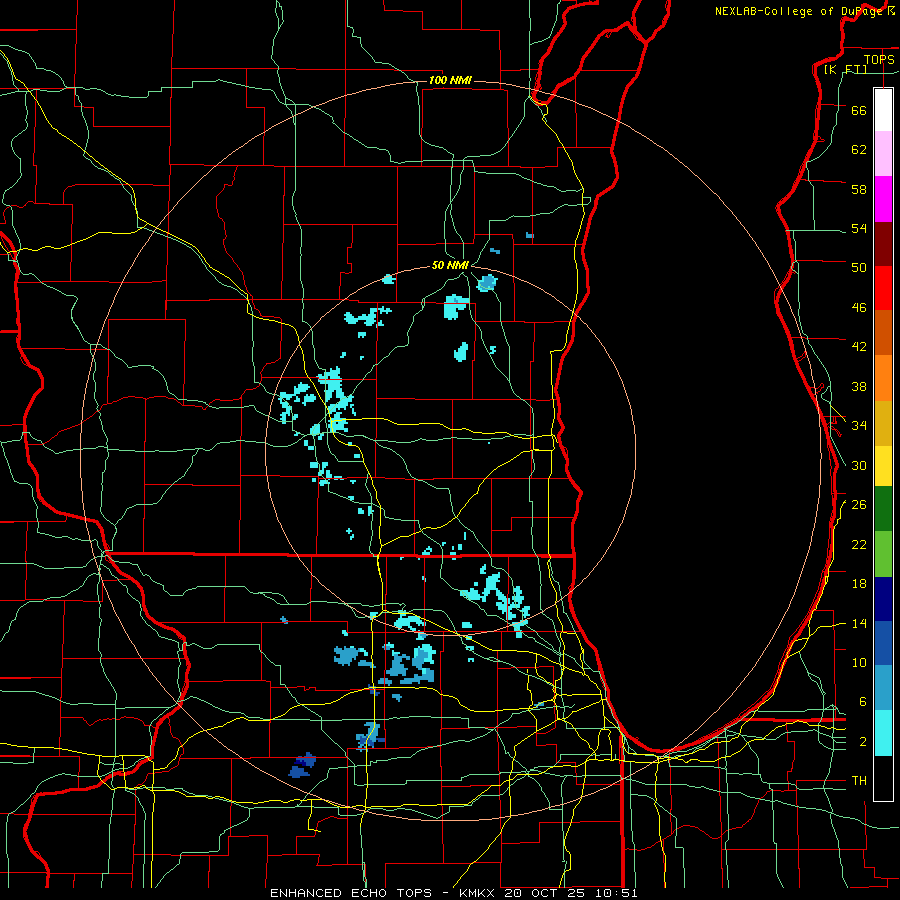Click the 22 scale value
This screenshot has width=900, height=900.
[859, 544]
